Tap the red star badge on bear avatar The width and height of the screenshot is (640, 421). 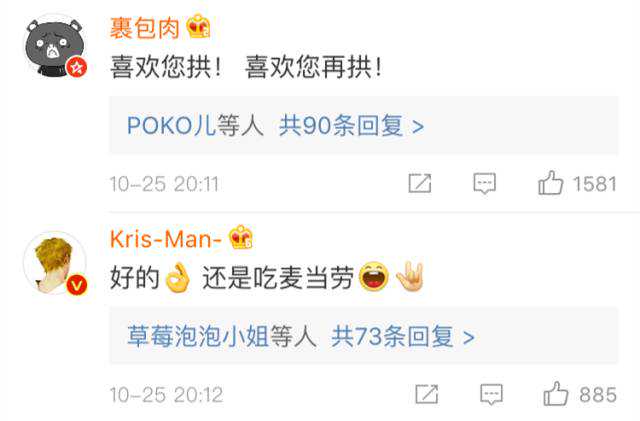click(77, 67)
